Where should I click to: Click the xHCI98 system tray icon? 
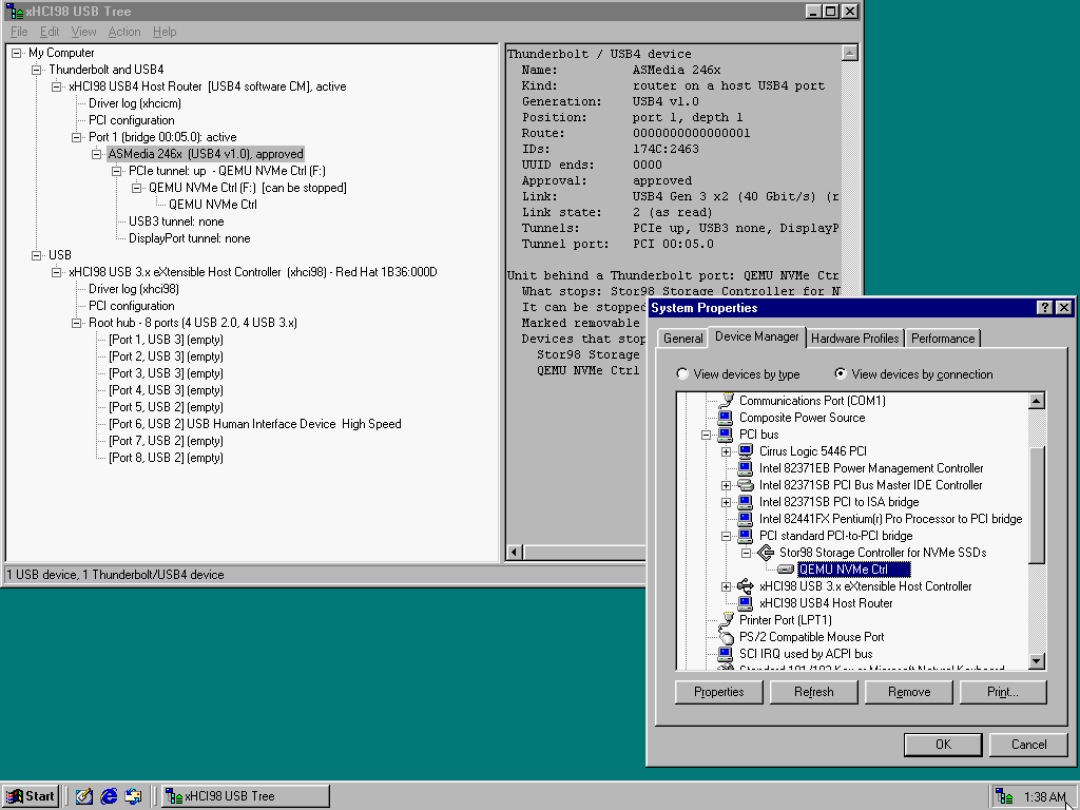1005,797
